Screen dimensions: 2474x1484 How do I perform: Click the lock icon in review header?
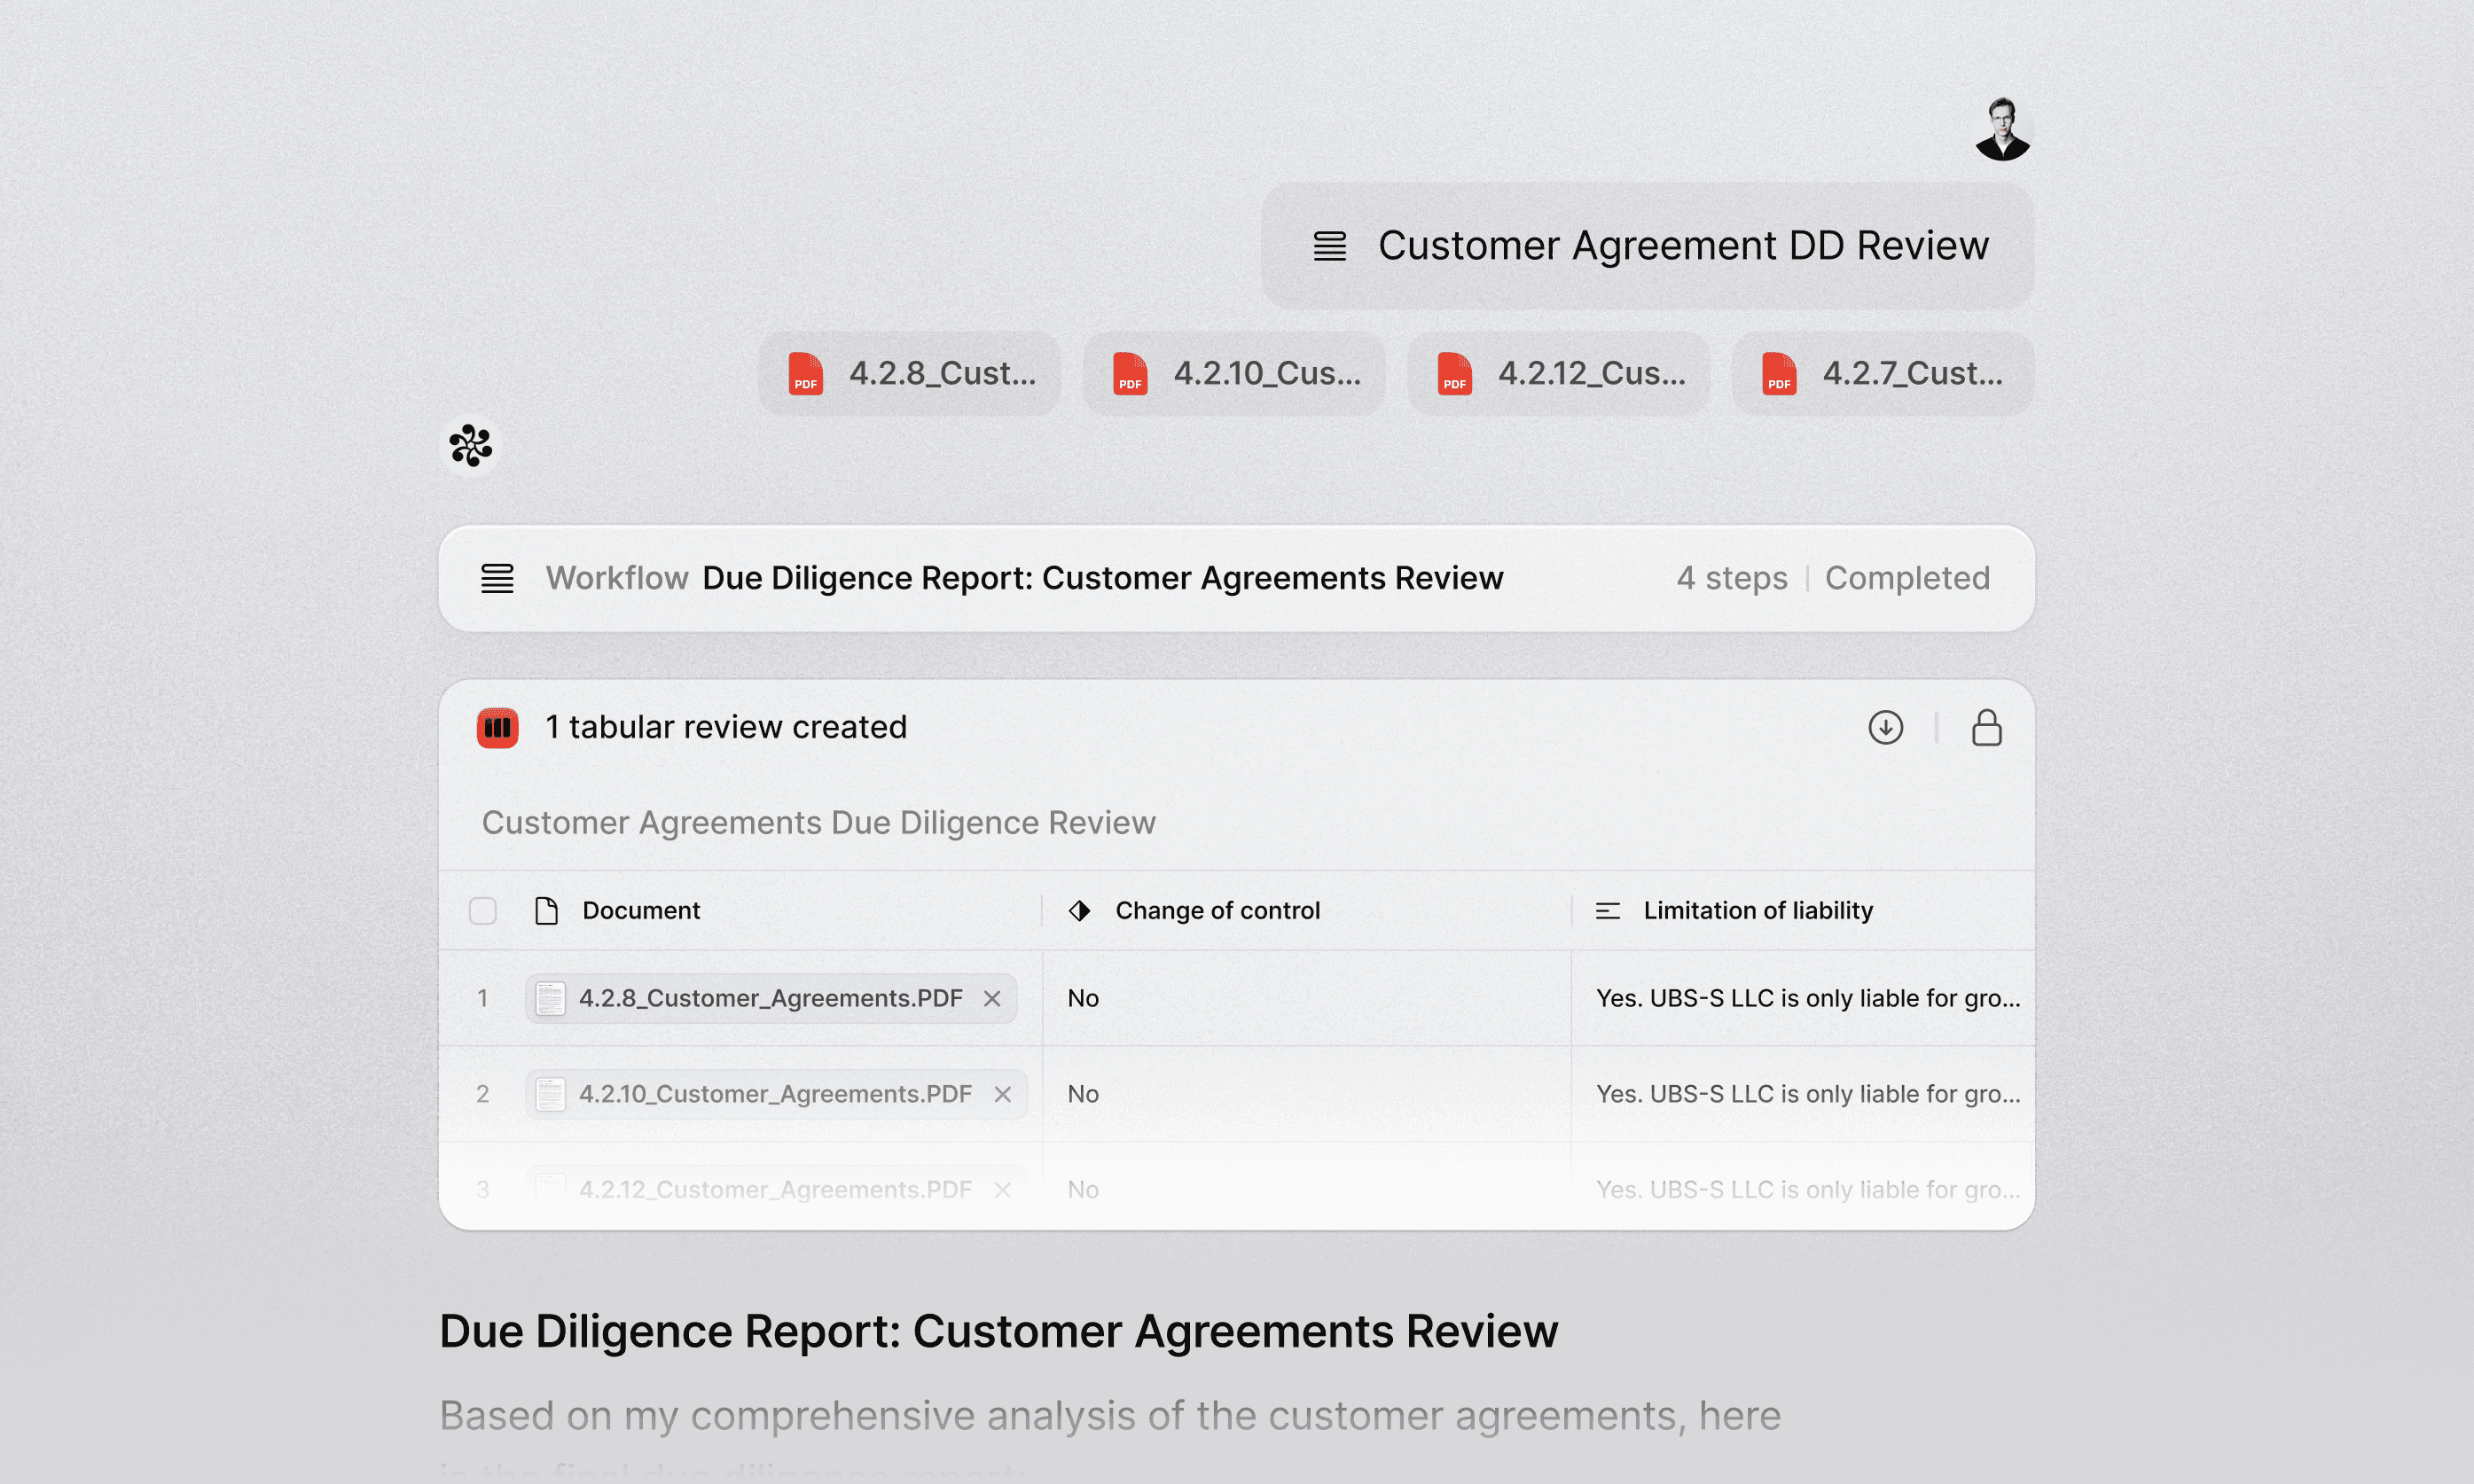coord(1986,727)
